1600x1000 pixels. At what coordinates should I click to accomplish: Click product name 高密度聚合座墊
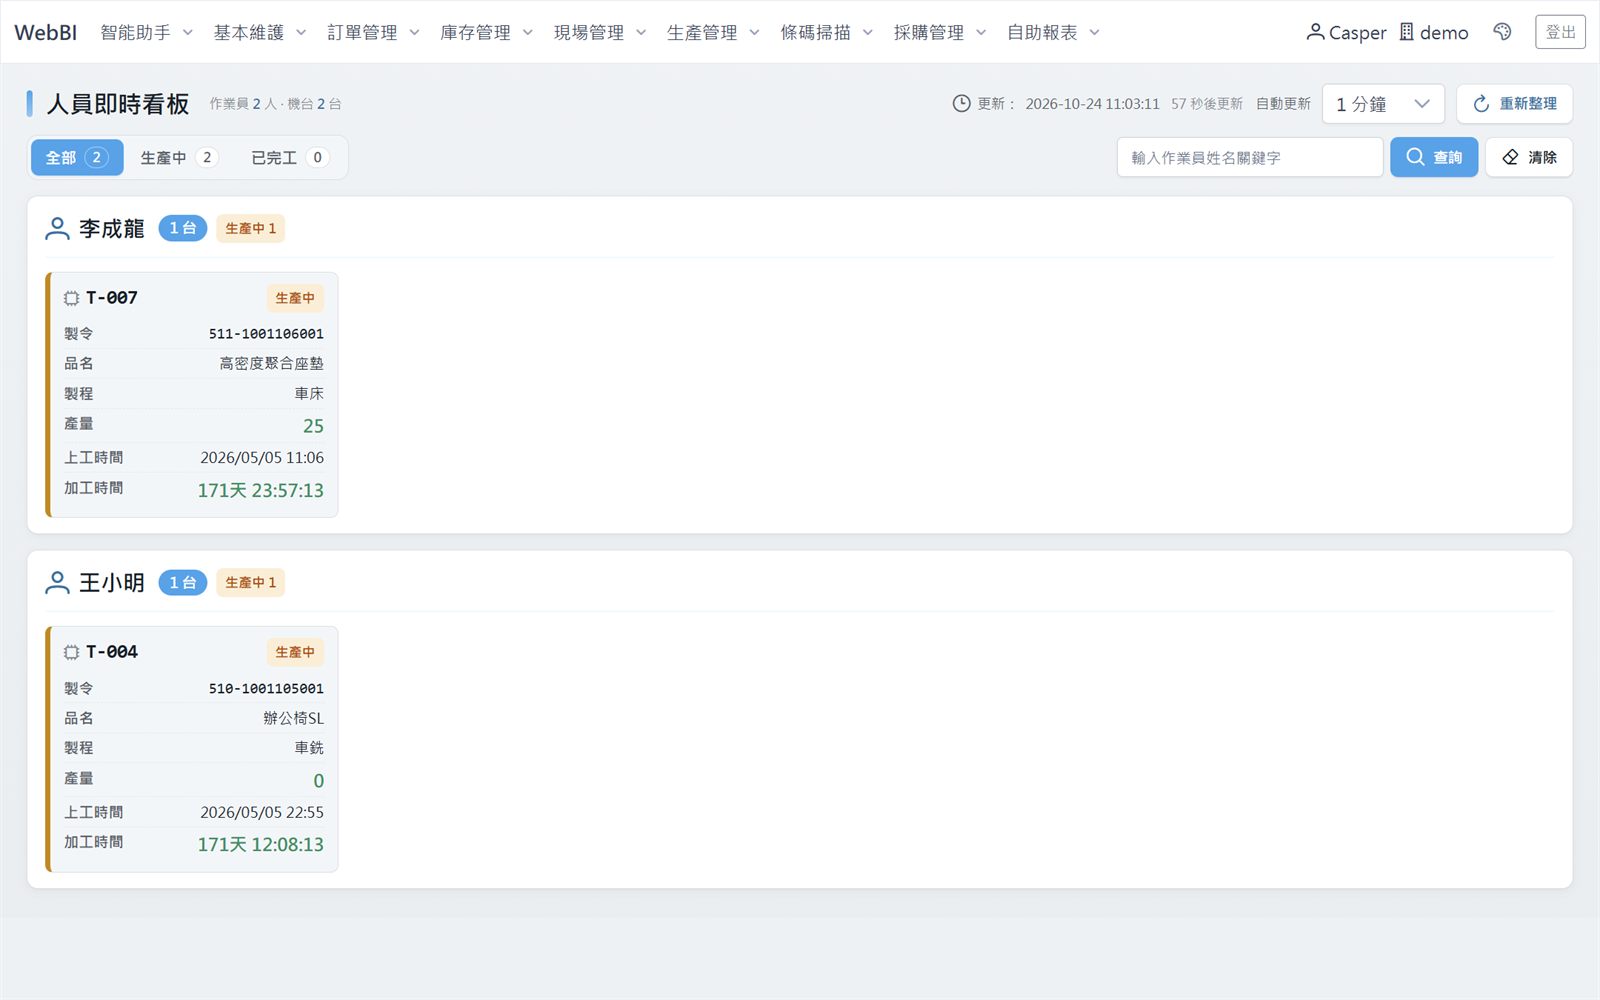coord(272,364)
